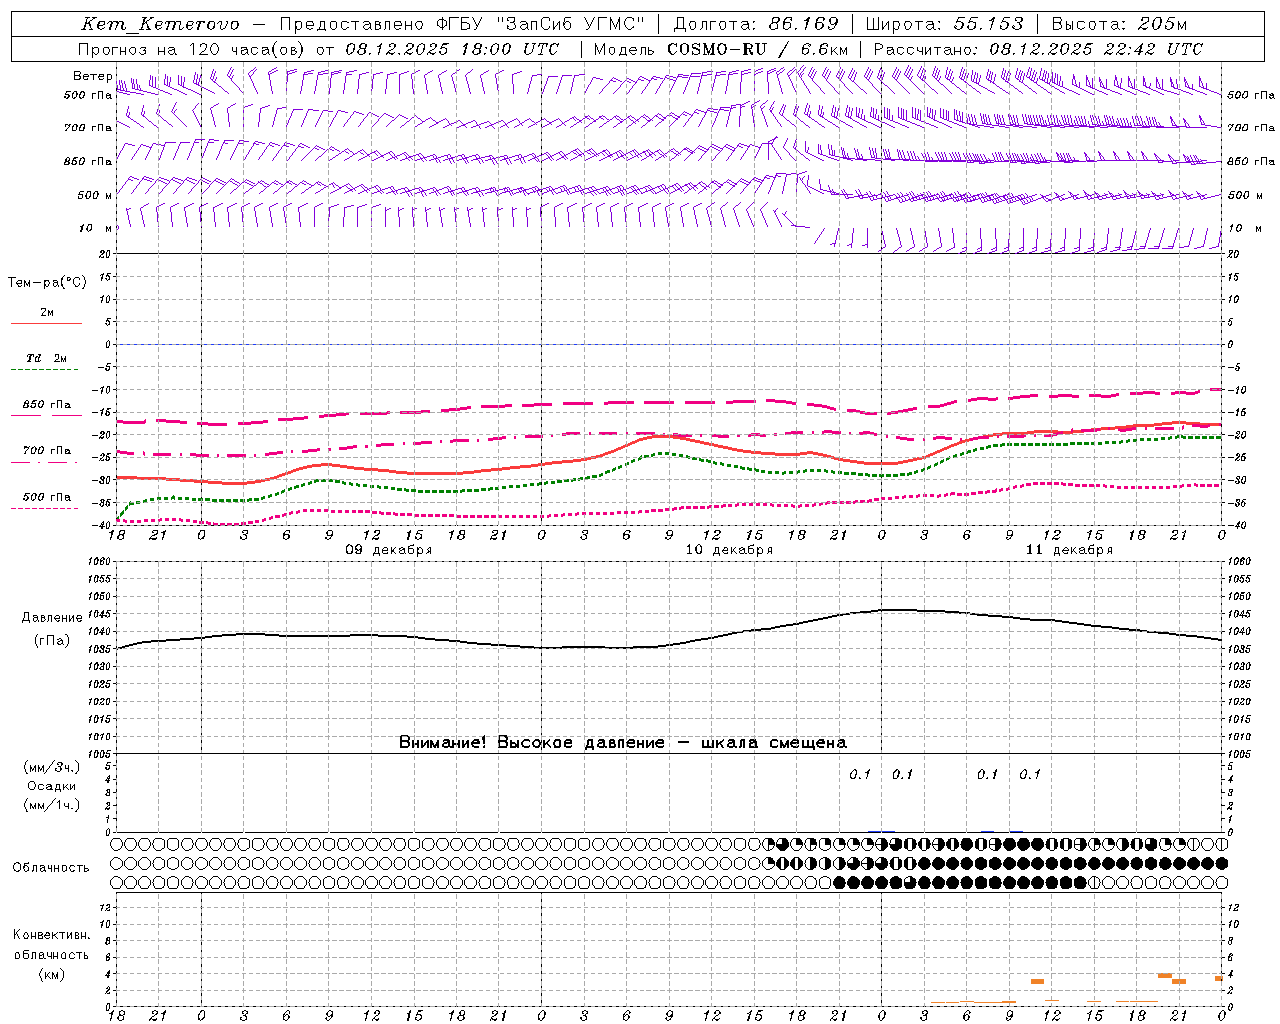
Task: Click the Долгота: 86.169 value
Action: pos(756,24)
